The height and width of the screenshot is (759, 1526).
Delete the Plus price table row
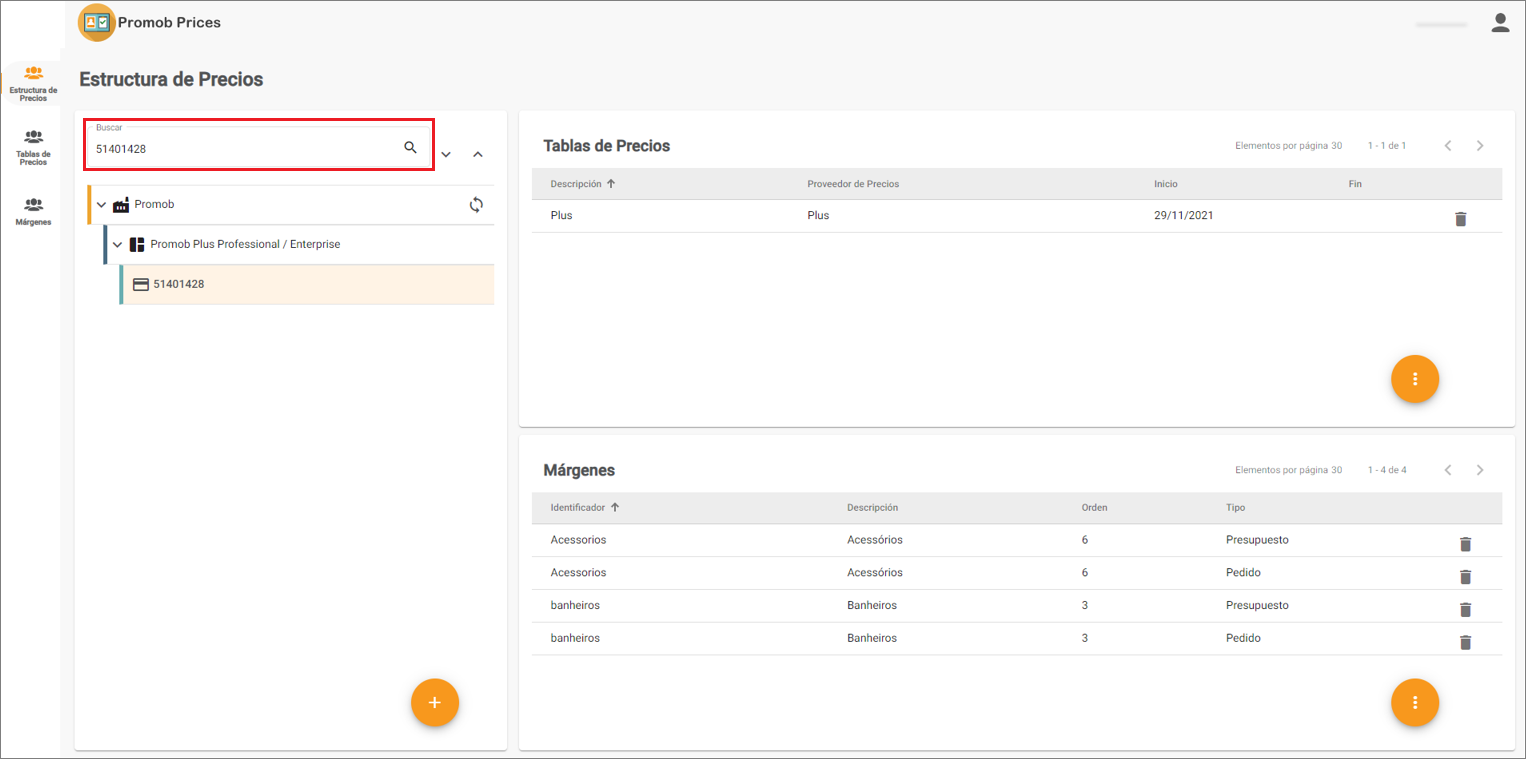pos(1460,219)
